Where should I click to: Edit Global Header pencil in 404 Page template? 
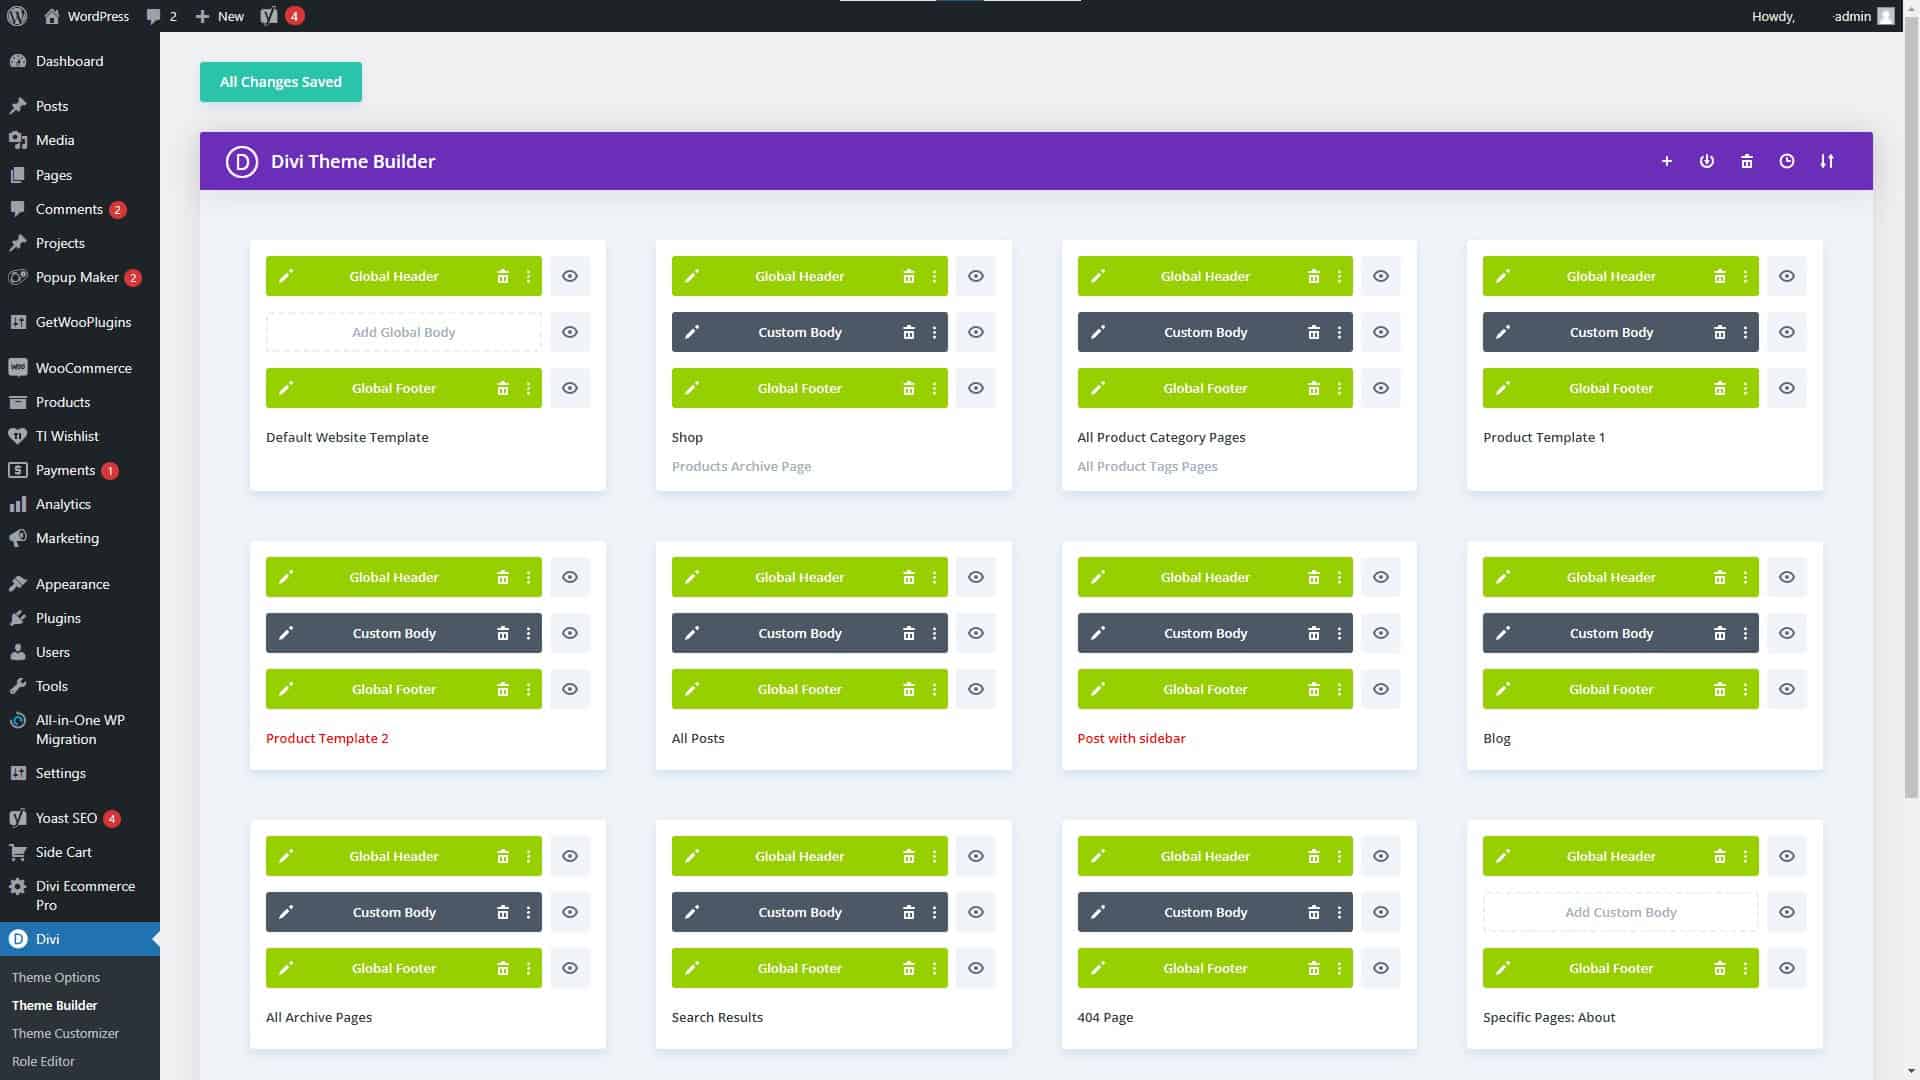point(1097,856)
